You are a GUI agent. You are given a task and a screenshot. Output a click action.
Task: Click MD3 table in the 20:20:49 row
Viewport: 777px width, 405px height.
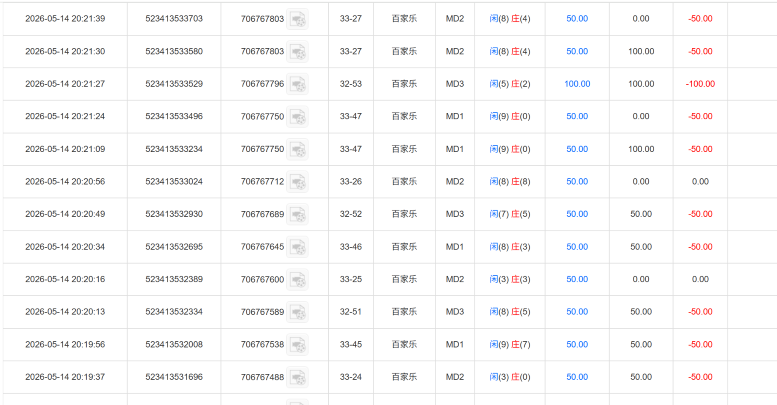click(455, 214)
